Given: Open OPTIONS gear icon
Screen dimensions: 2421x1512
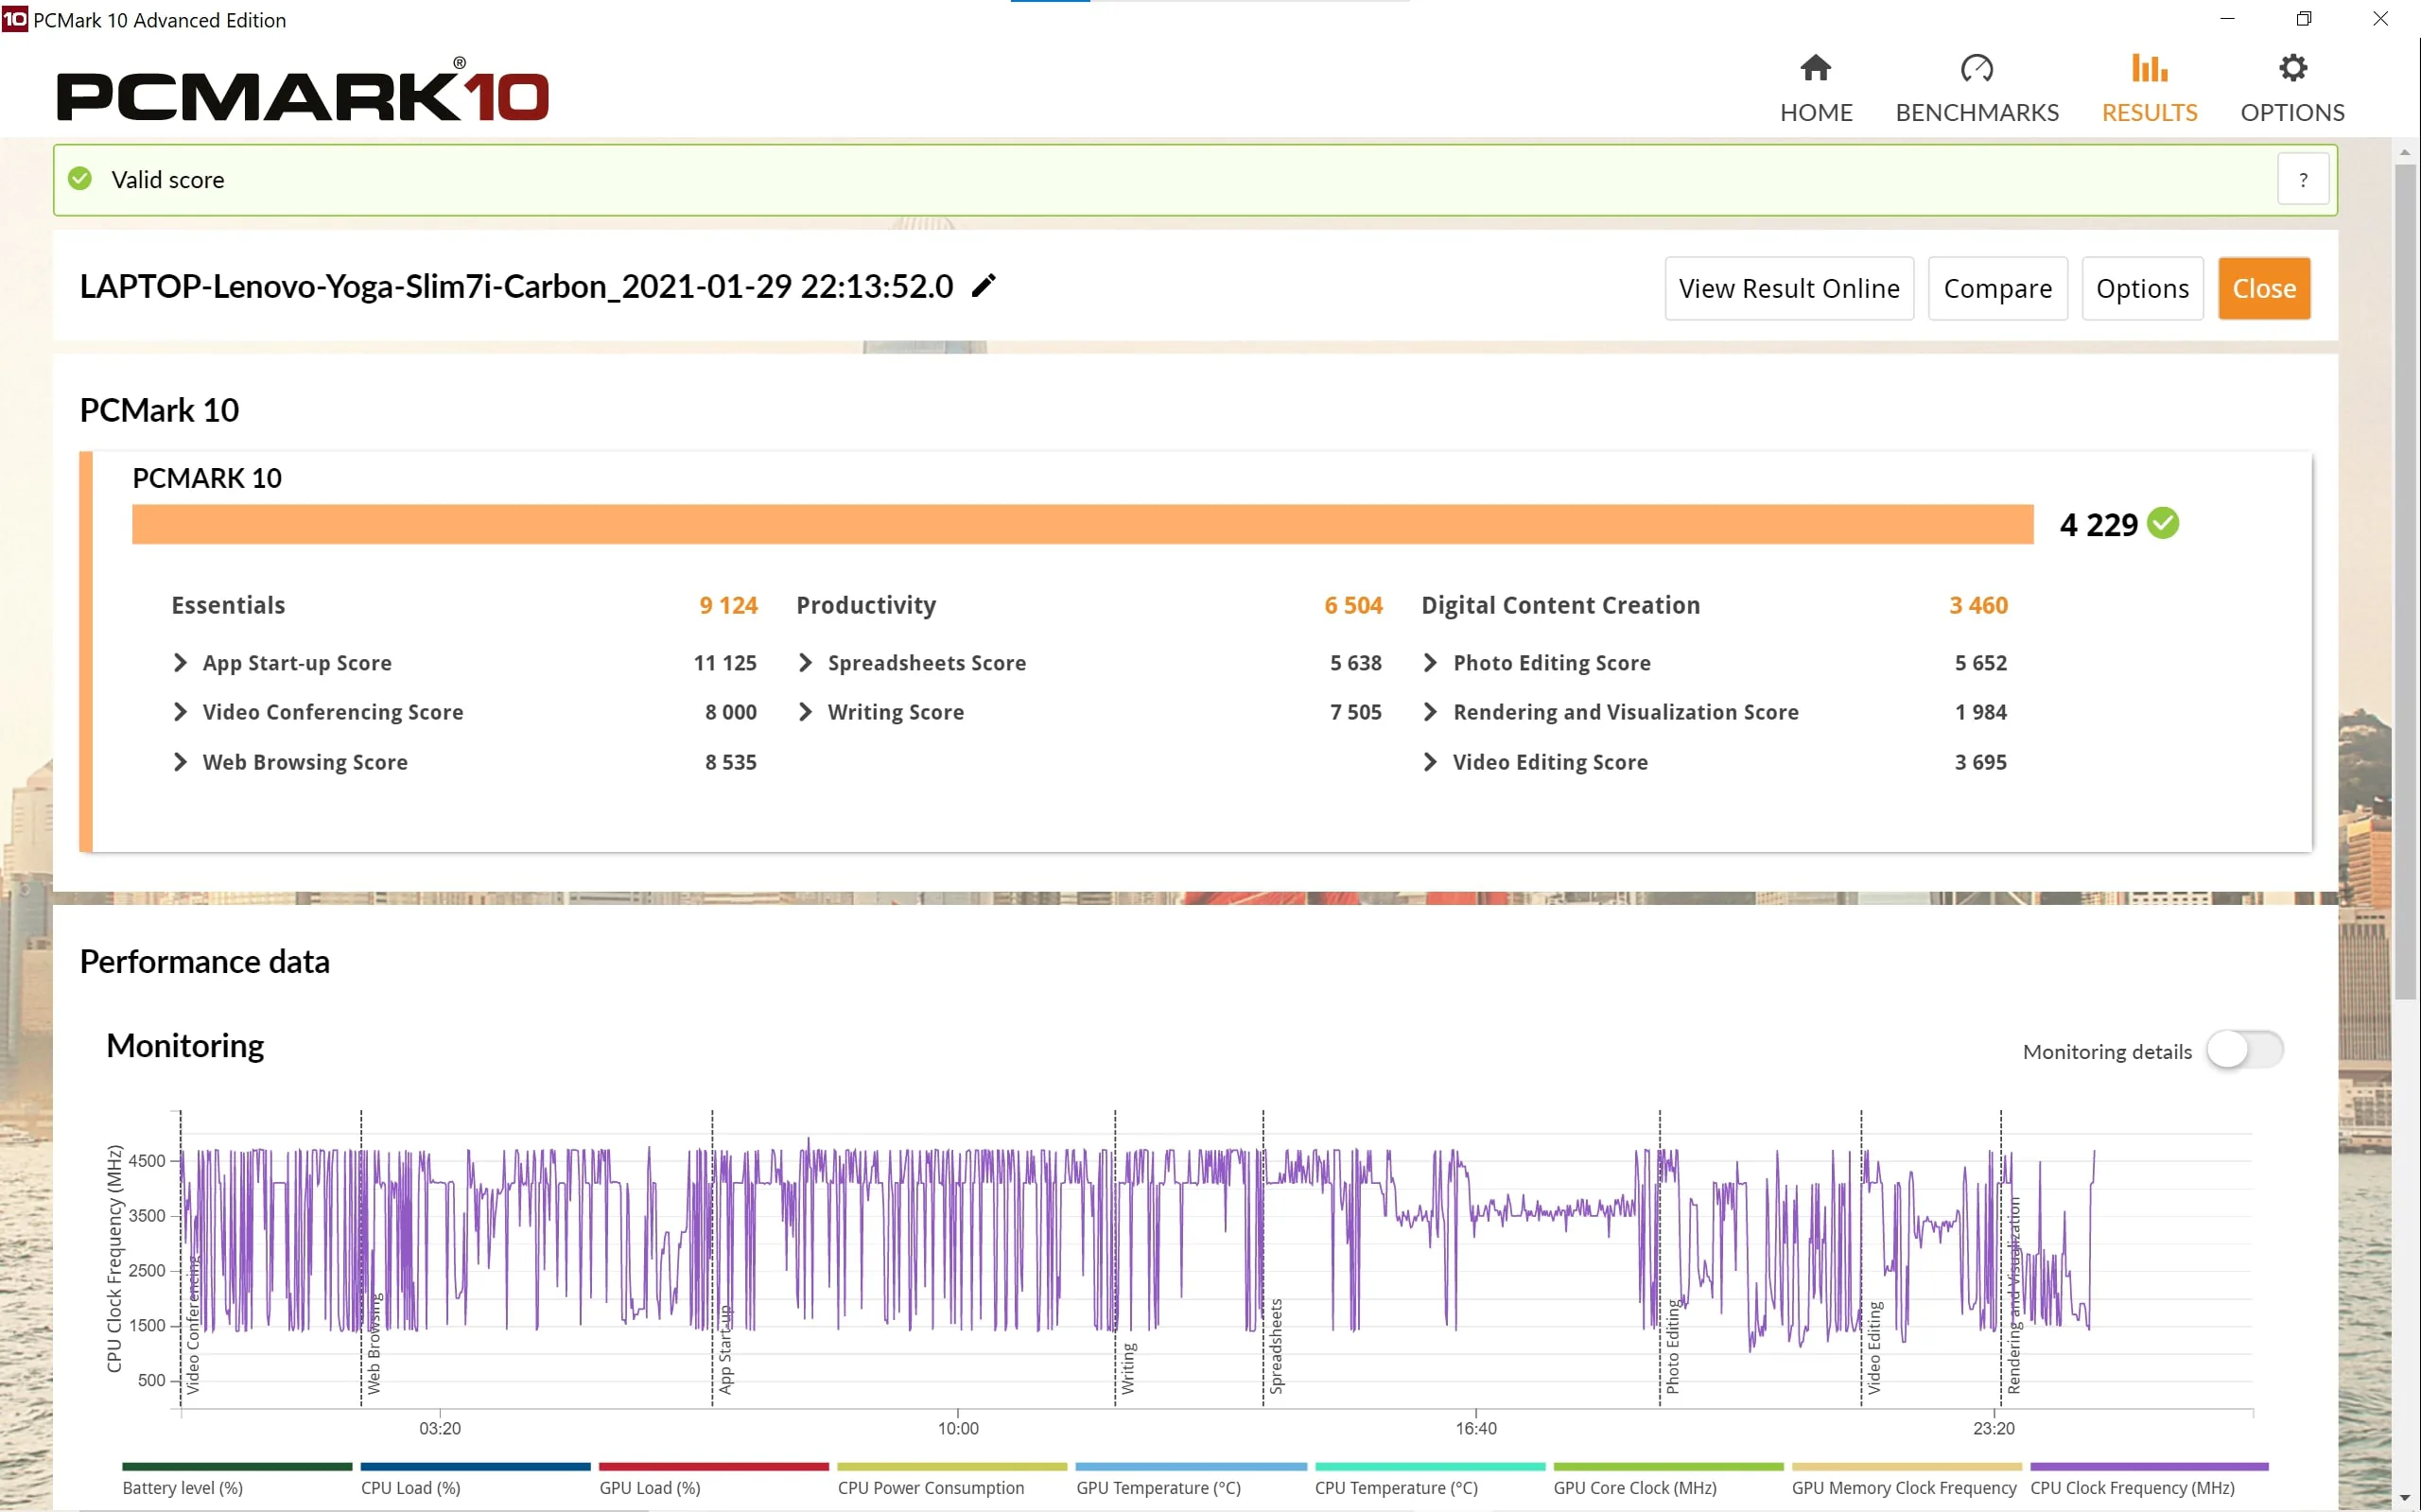Looking at the screenshot, I should tap(2292, 68).
